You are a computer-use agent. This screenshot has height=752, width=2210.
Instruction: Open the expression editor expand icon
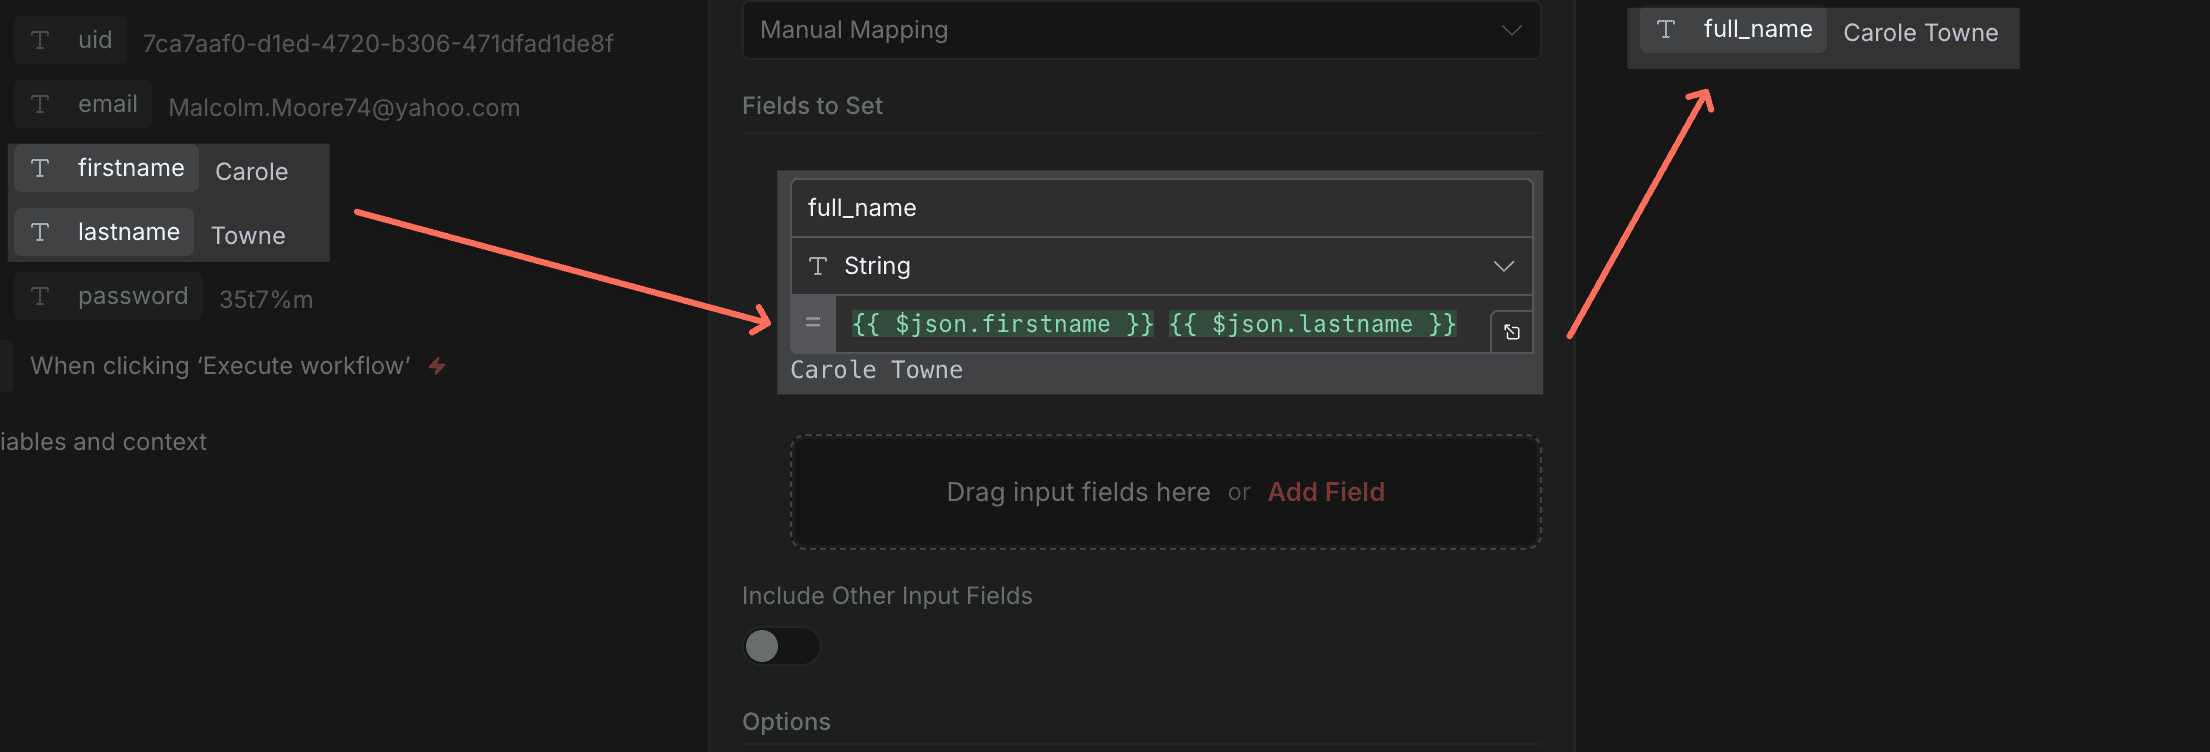(1511, 332)
